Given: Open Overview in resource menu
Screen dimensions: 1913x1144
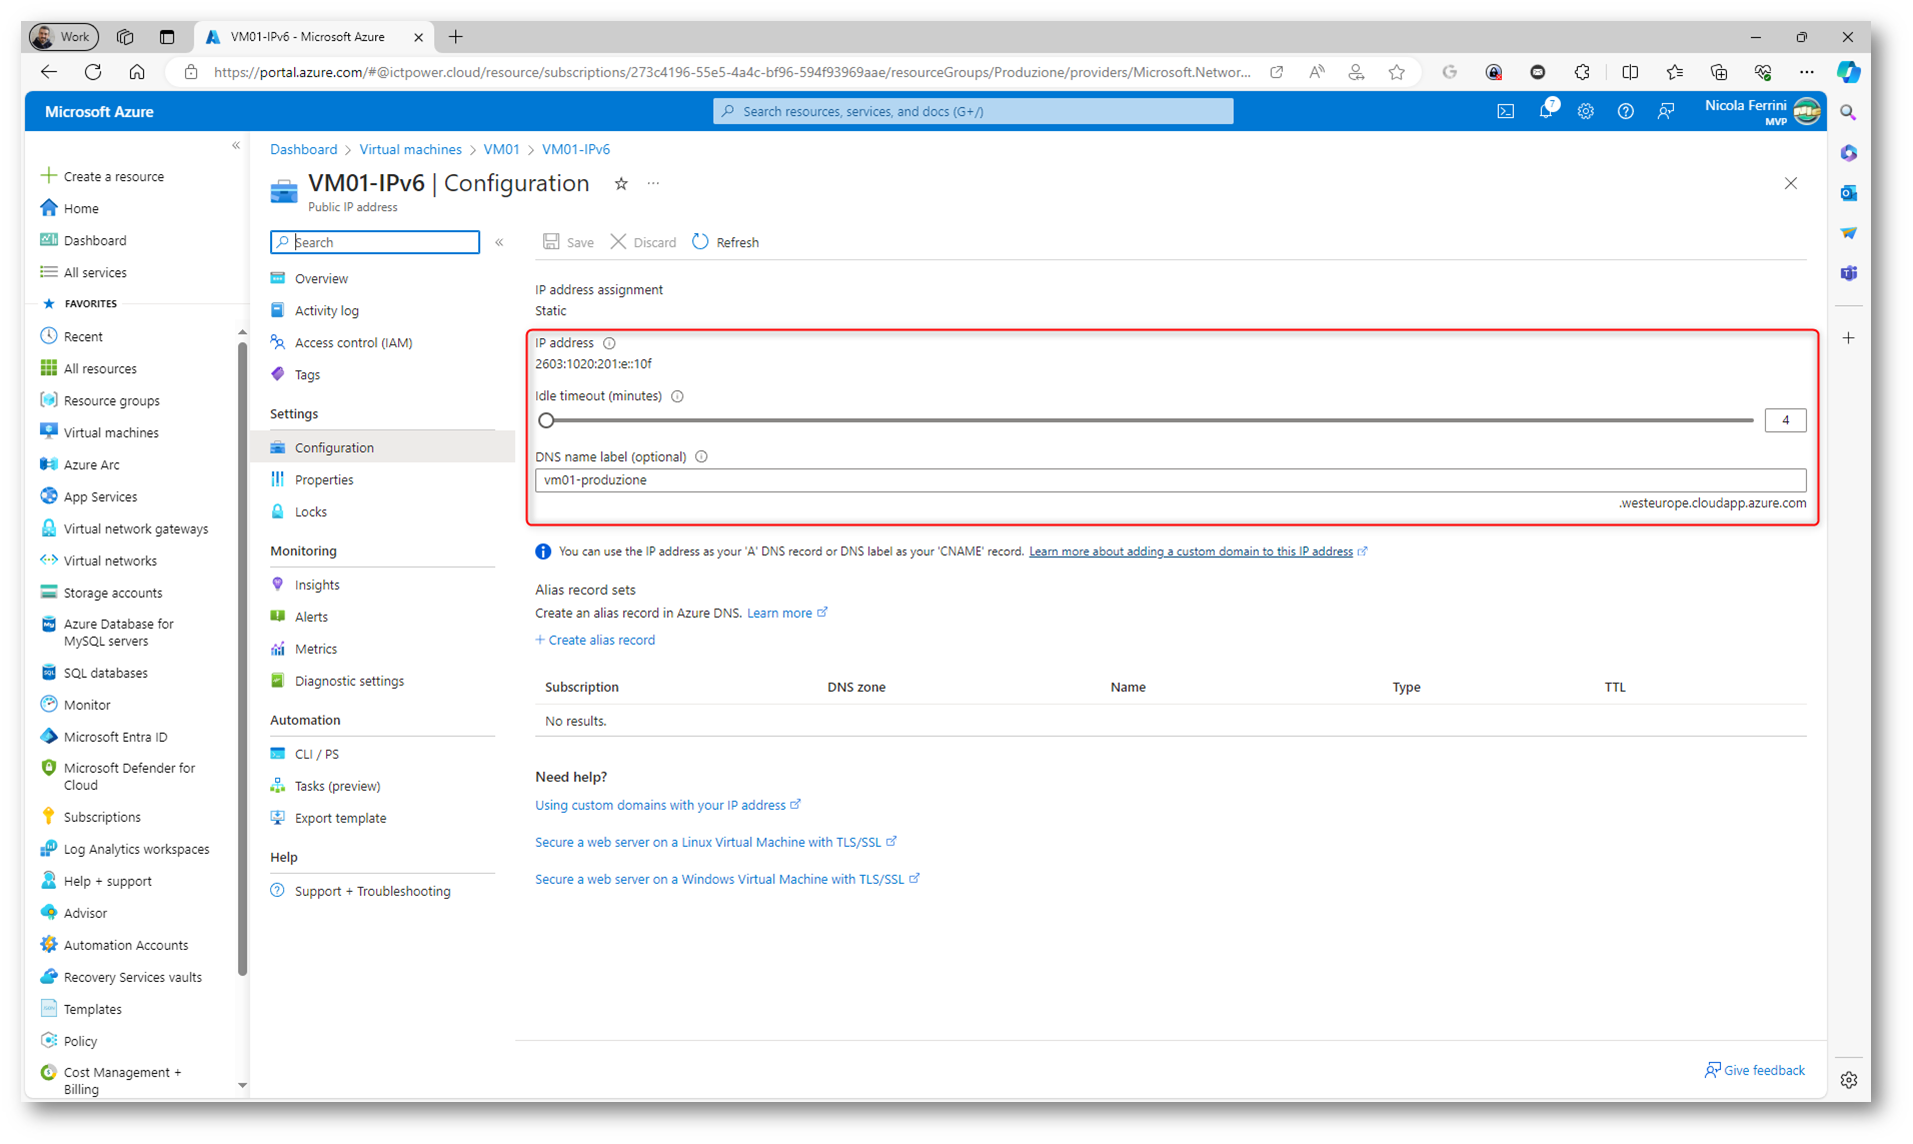Looking at the screenshot, I should 321,278.
